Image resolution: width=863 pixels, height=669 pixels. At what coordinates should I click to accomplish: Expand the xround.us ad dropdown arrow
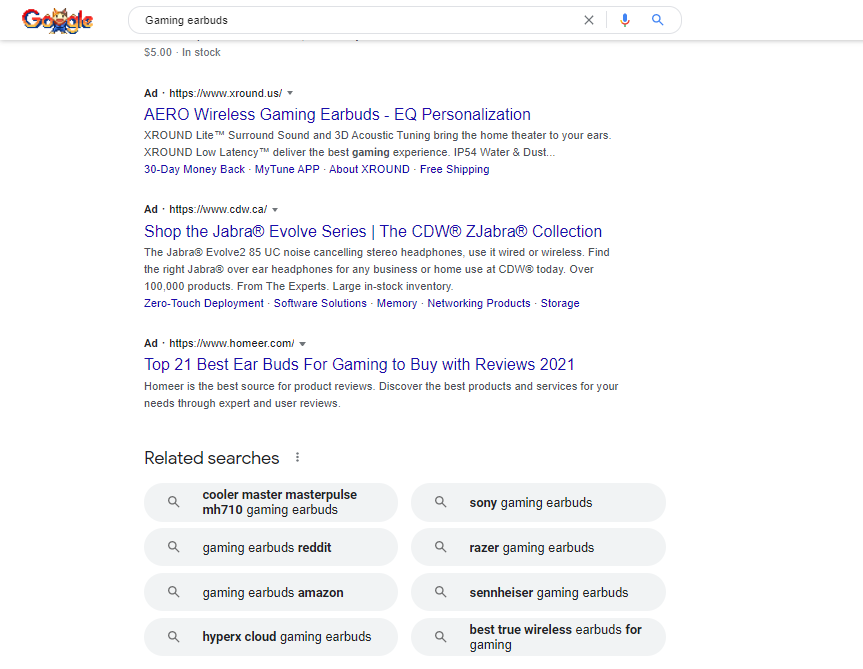290,93
